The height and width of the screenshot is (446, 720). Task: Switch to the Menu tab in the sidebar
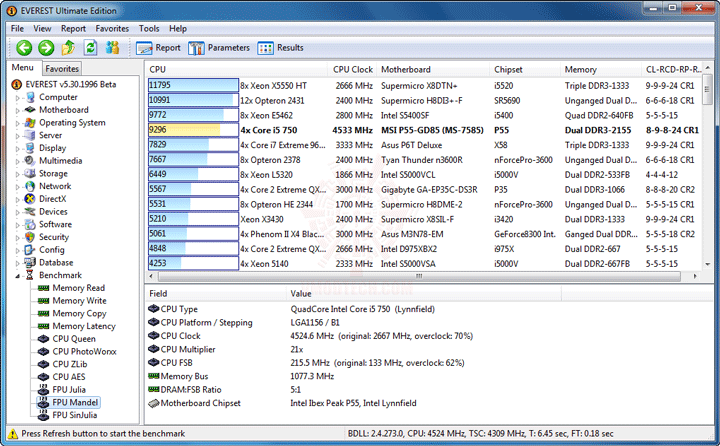[x=23, y=68]
